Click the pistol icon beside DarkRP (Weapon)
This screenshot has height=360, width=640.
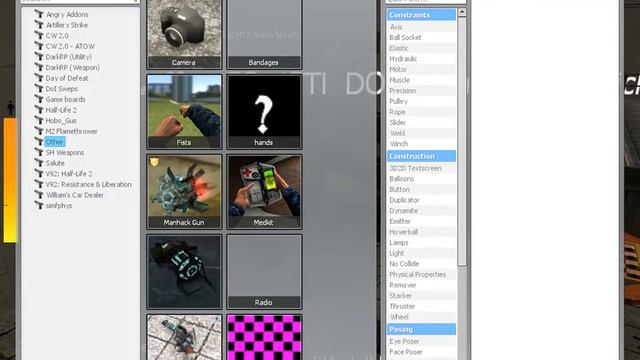click(x=39, y=67)
